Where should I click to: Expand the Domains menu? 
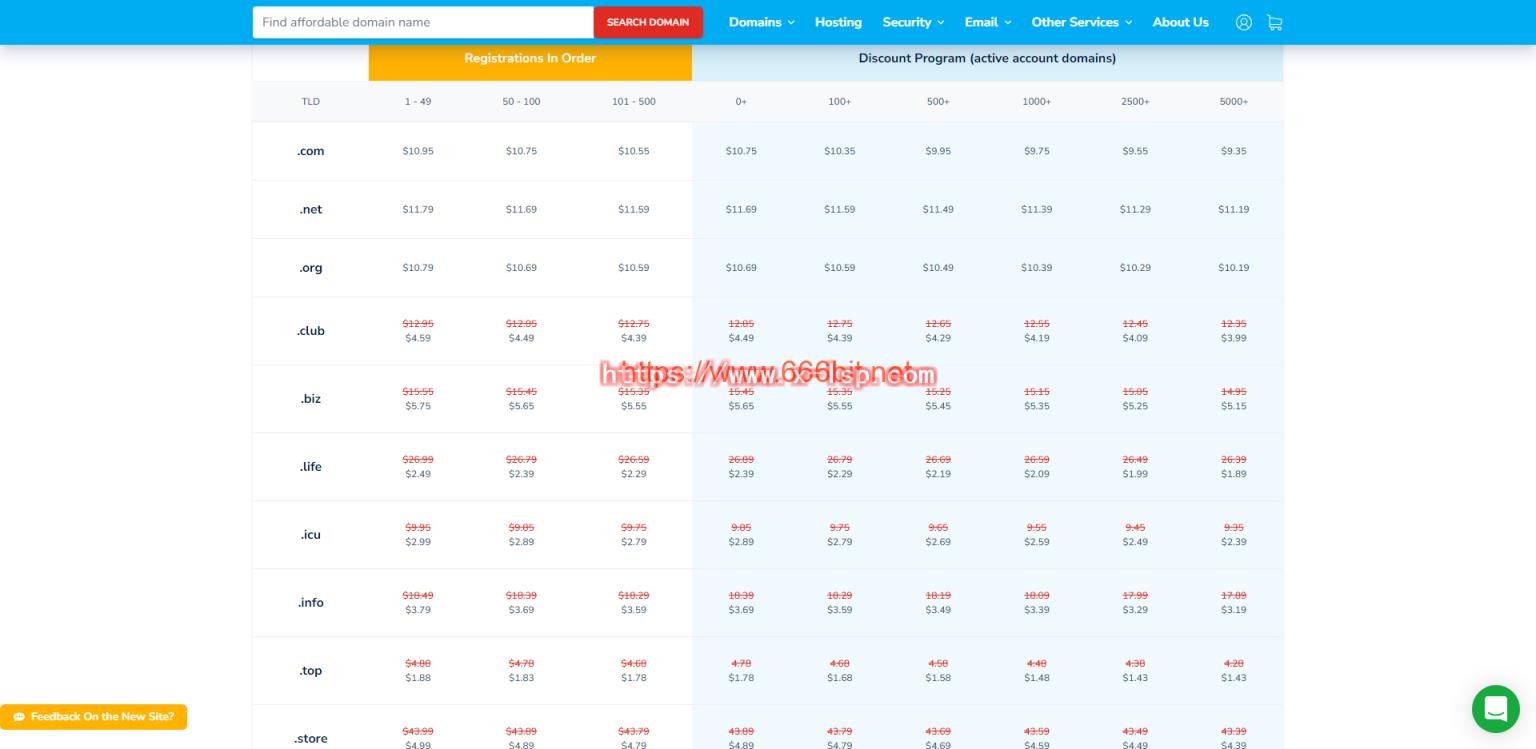[761, 22]
